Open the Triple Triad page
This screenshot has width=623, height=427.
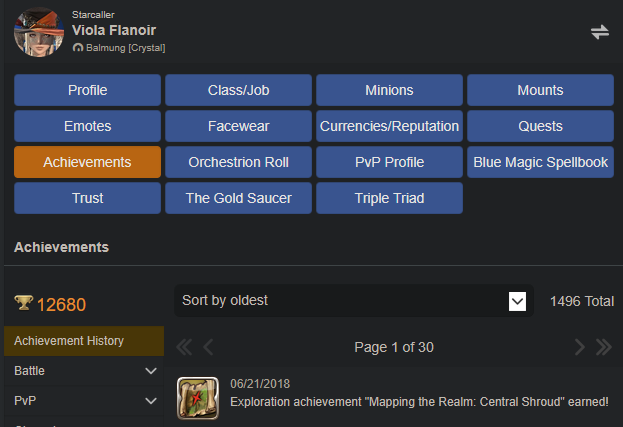389,198
